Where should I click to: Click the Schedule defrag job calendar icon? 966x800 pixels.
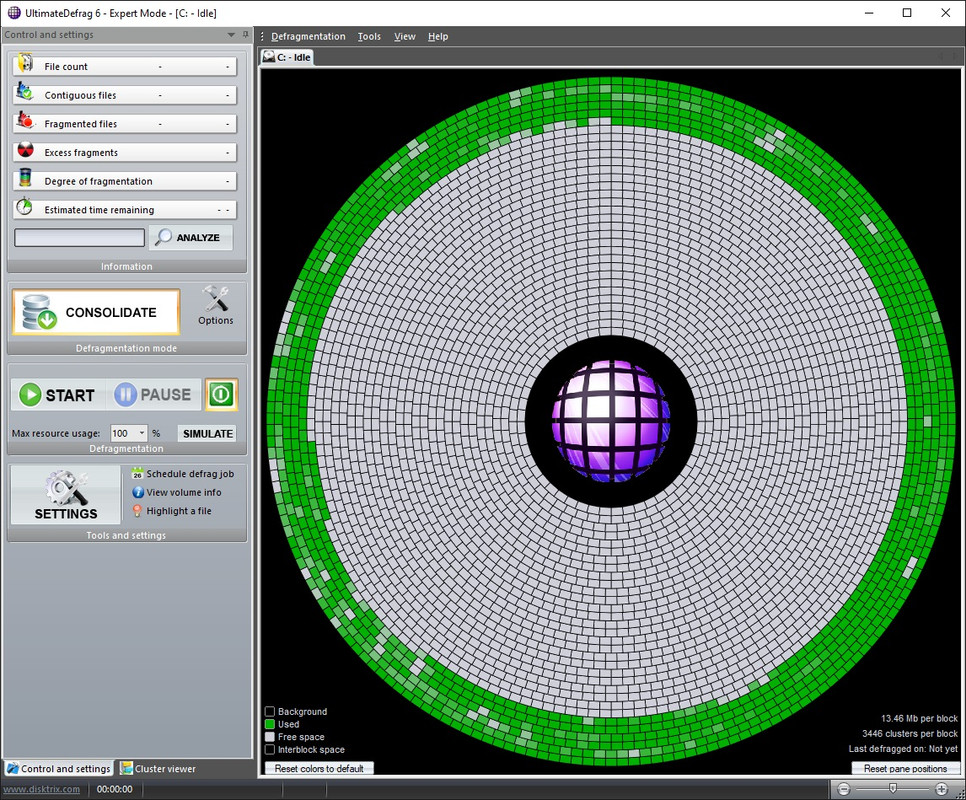[x=138, y=474]
